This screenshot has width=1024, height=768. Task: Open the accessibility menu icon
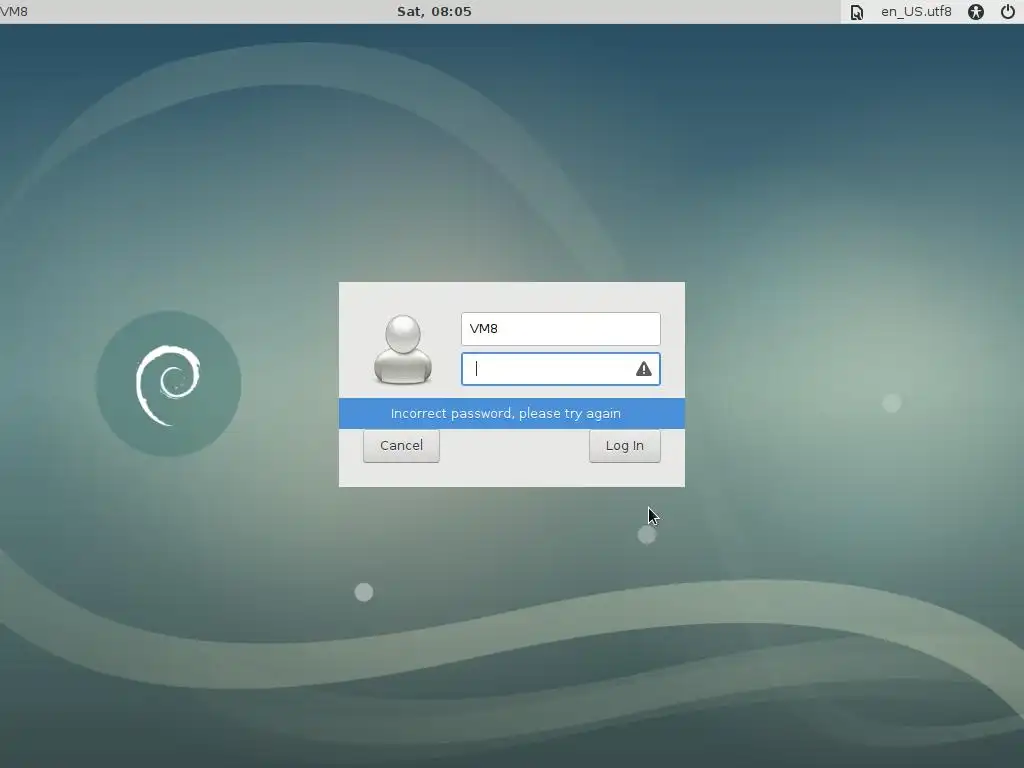pos(976,12)
